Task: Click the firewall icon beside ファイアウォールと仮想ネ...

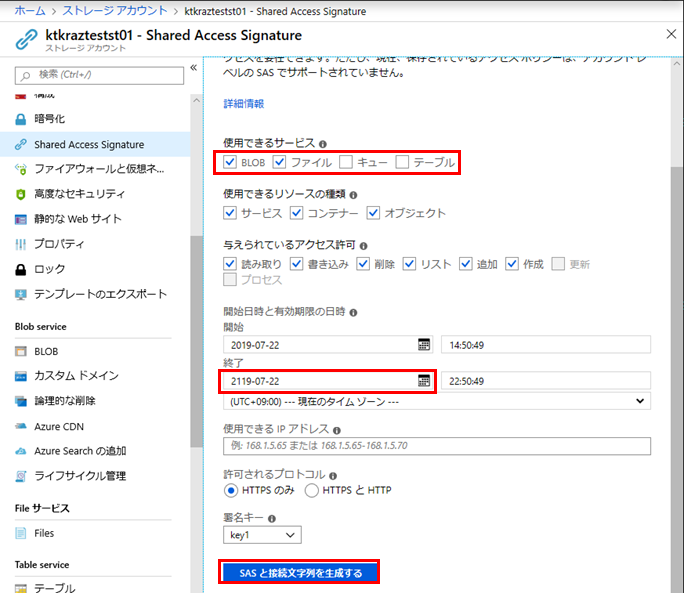Action: 21,169
